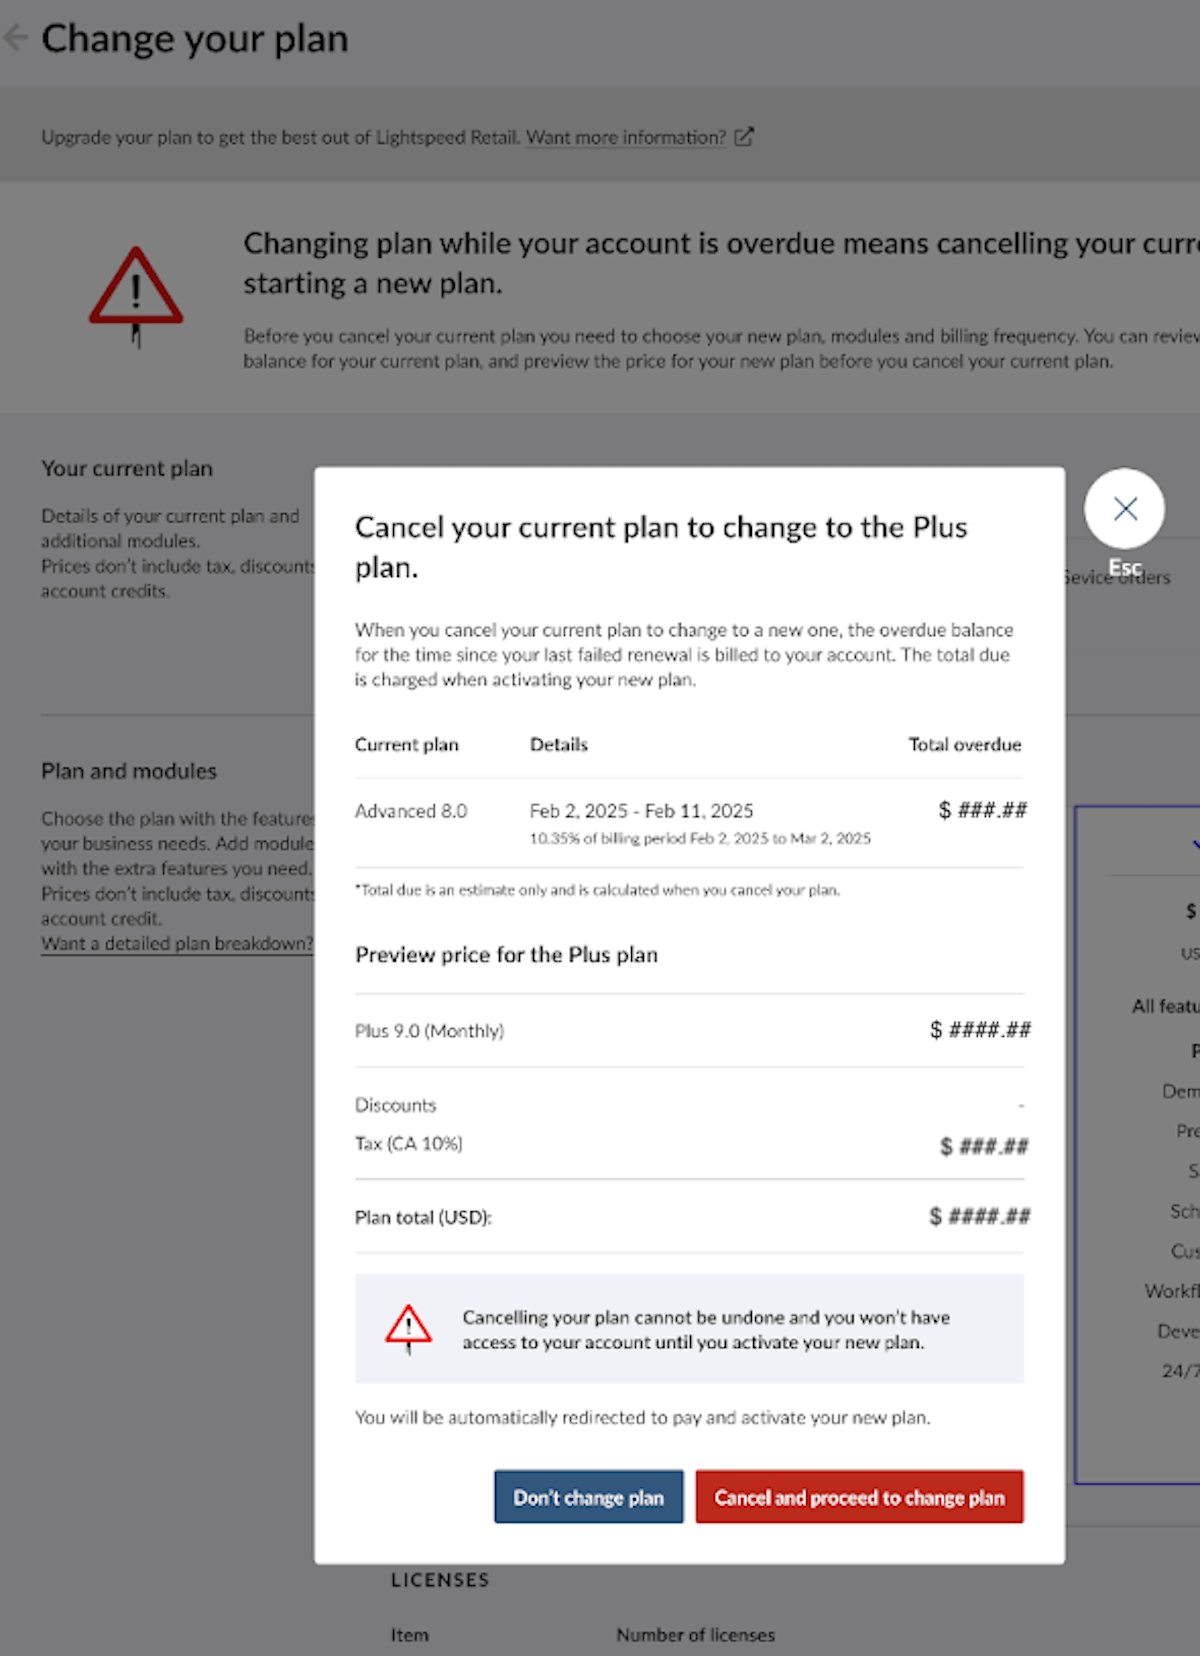The height and width of the screenshot is (1656, 1200).
Task: Click the Total overdue column header
Action: [964, 745]
